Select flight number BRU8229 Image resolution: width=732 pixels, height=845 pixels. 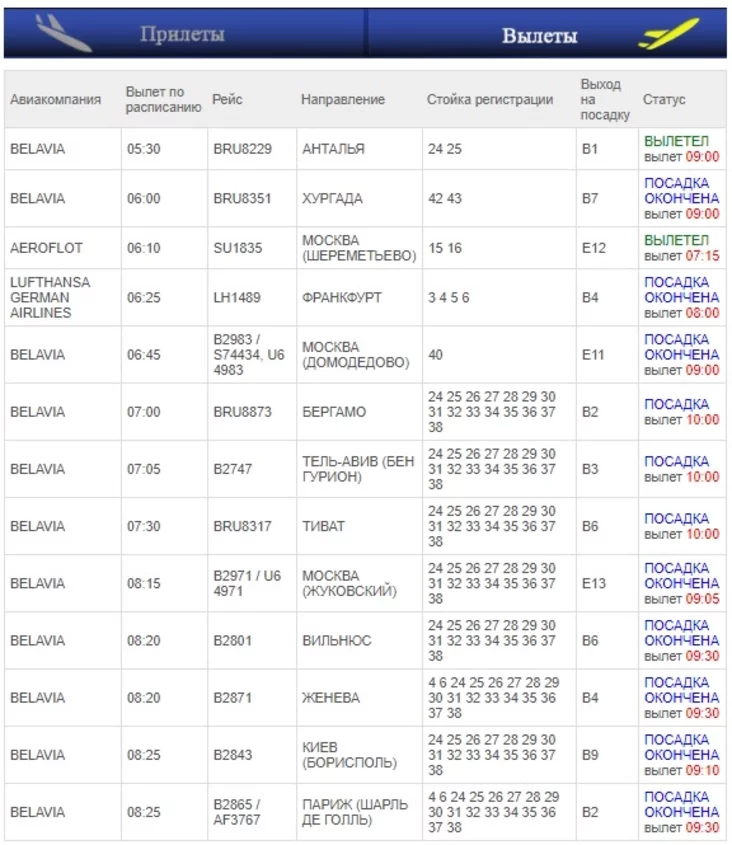243,149
